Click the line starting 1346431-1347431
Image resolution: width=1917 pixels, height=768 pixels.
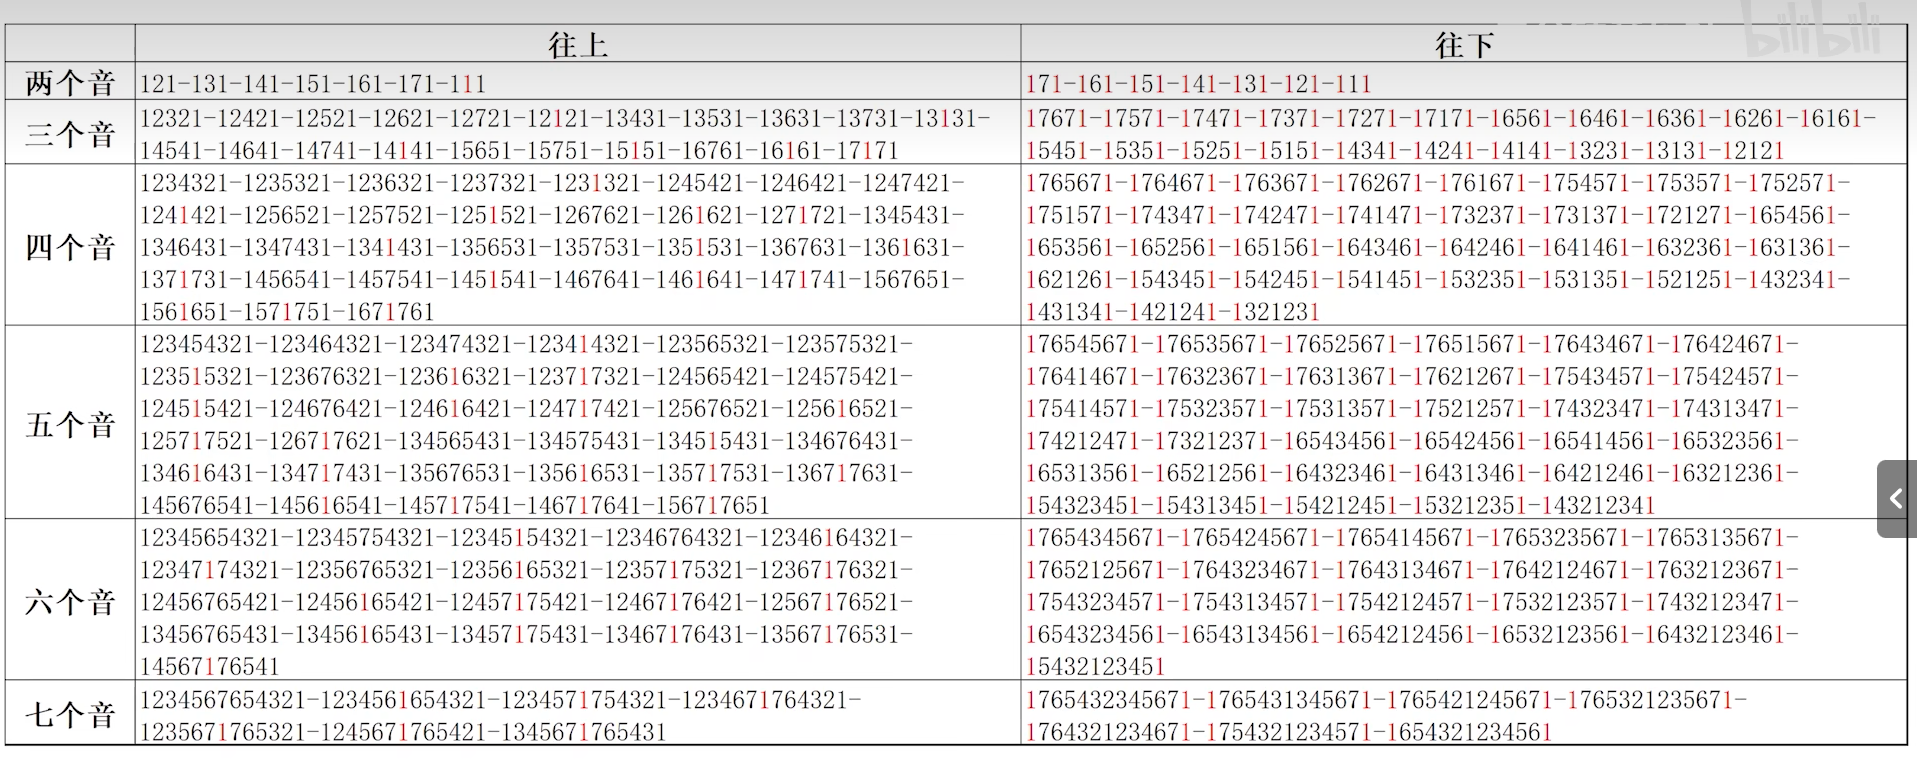coord(553,247)
